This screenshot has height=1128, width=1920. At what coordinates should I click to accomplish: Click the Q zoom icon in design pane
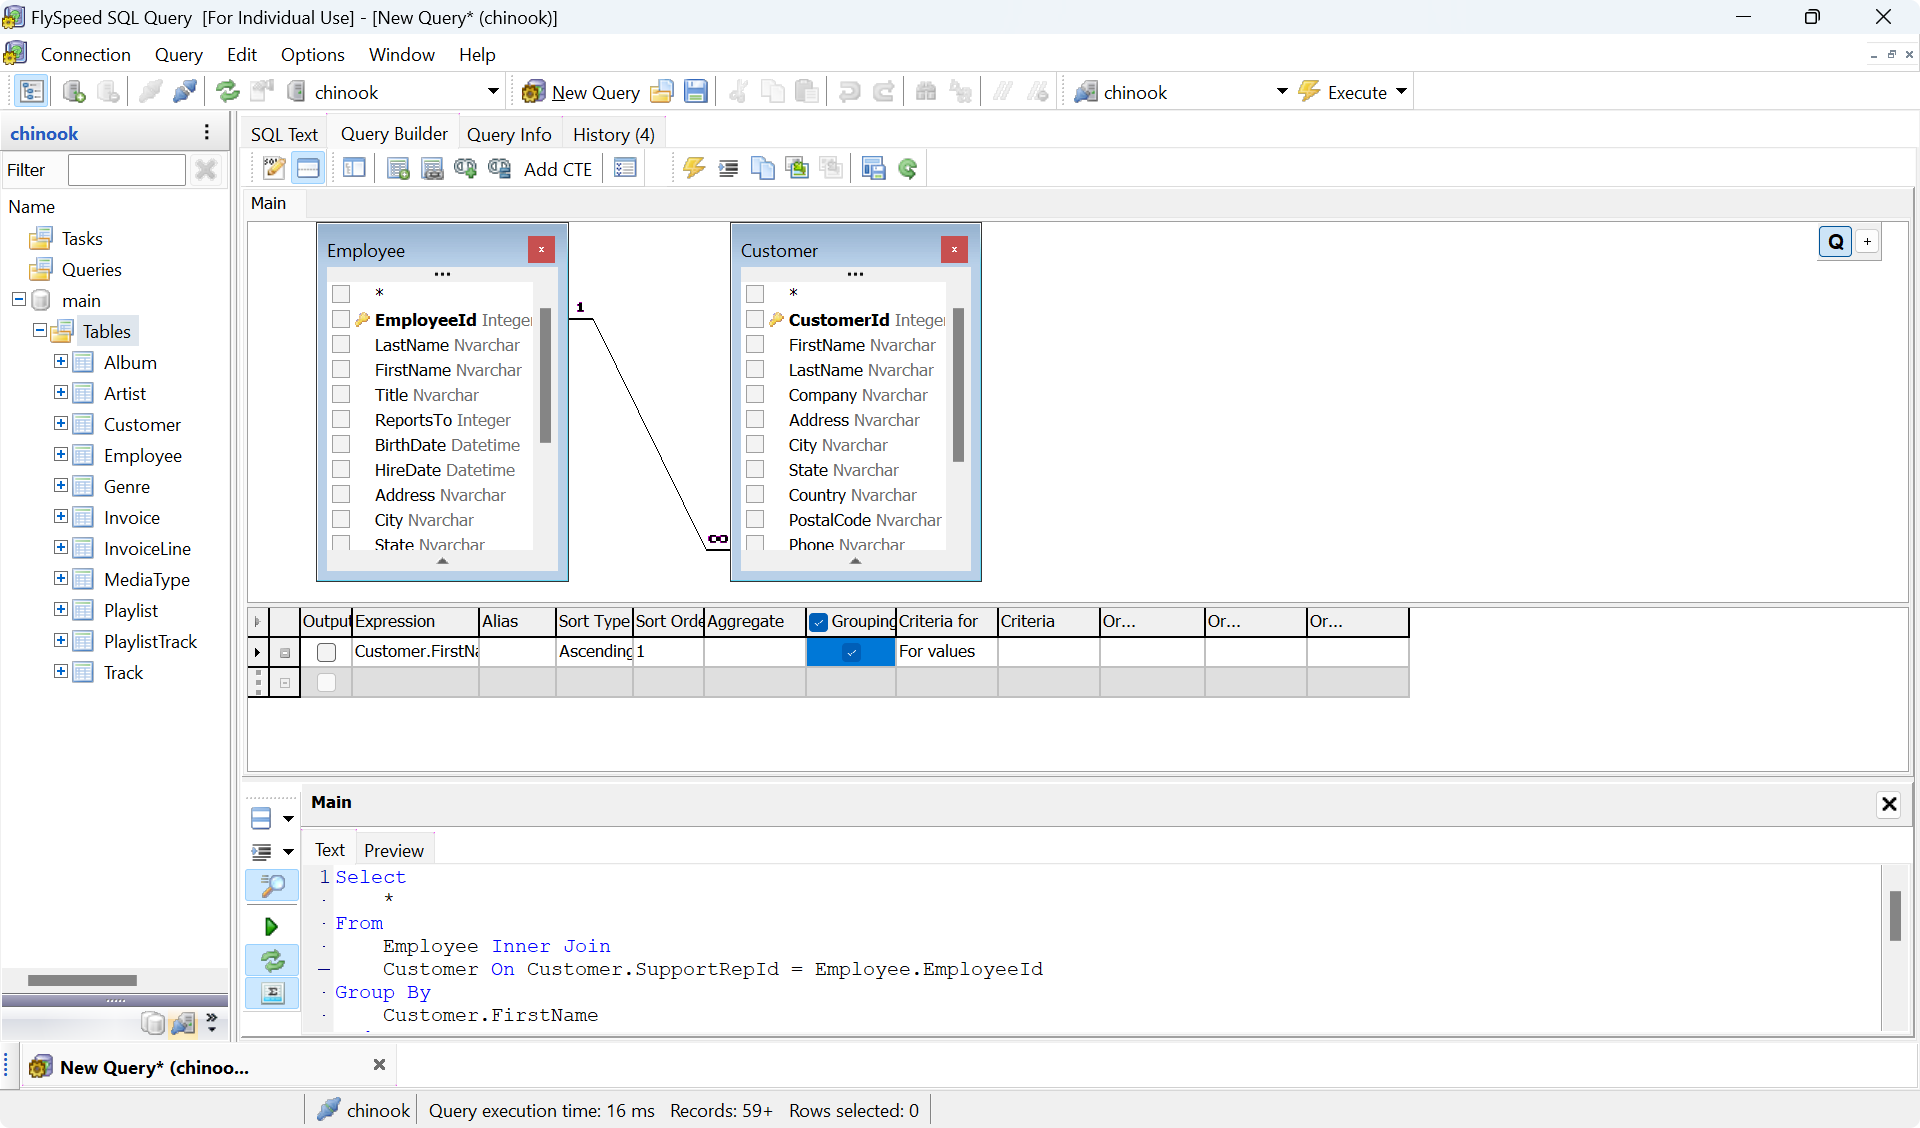[x=1835, y=241]
